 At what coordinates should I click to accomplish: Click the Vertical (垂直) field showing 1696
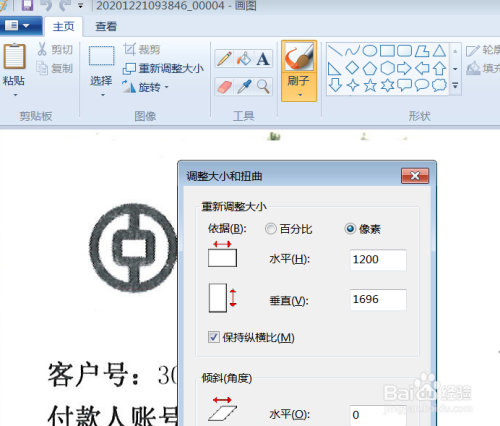point(378,299)
